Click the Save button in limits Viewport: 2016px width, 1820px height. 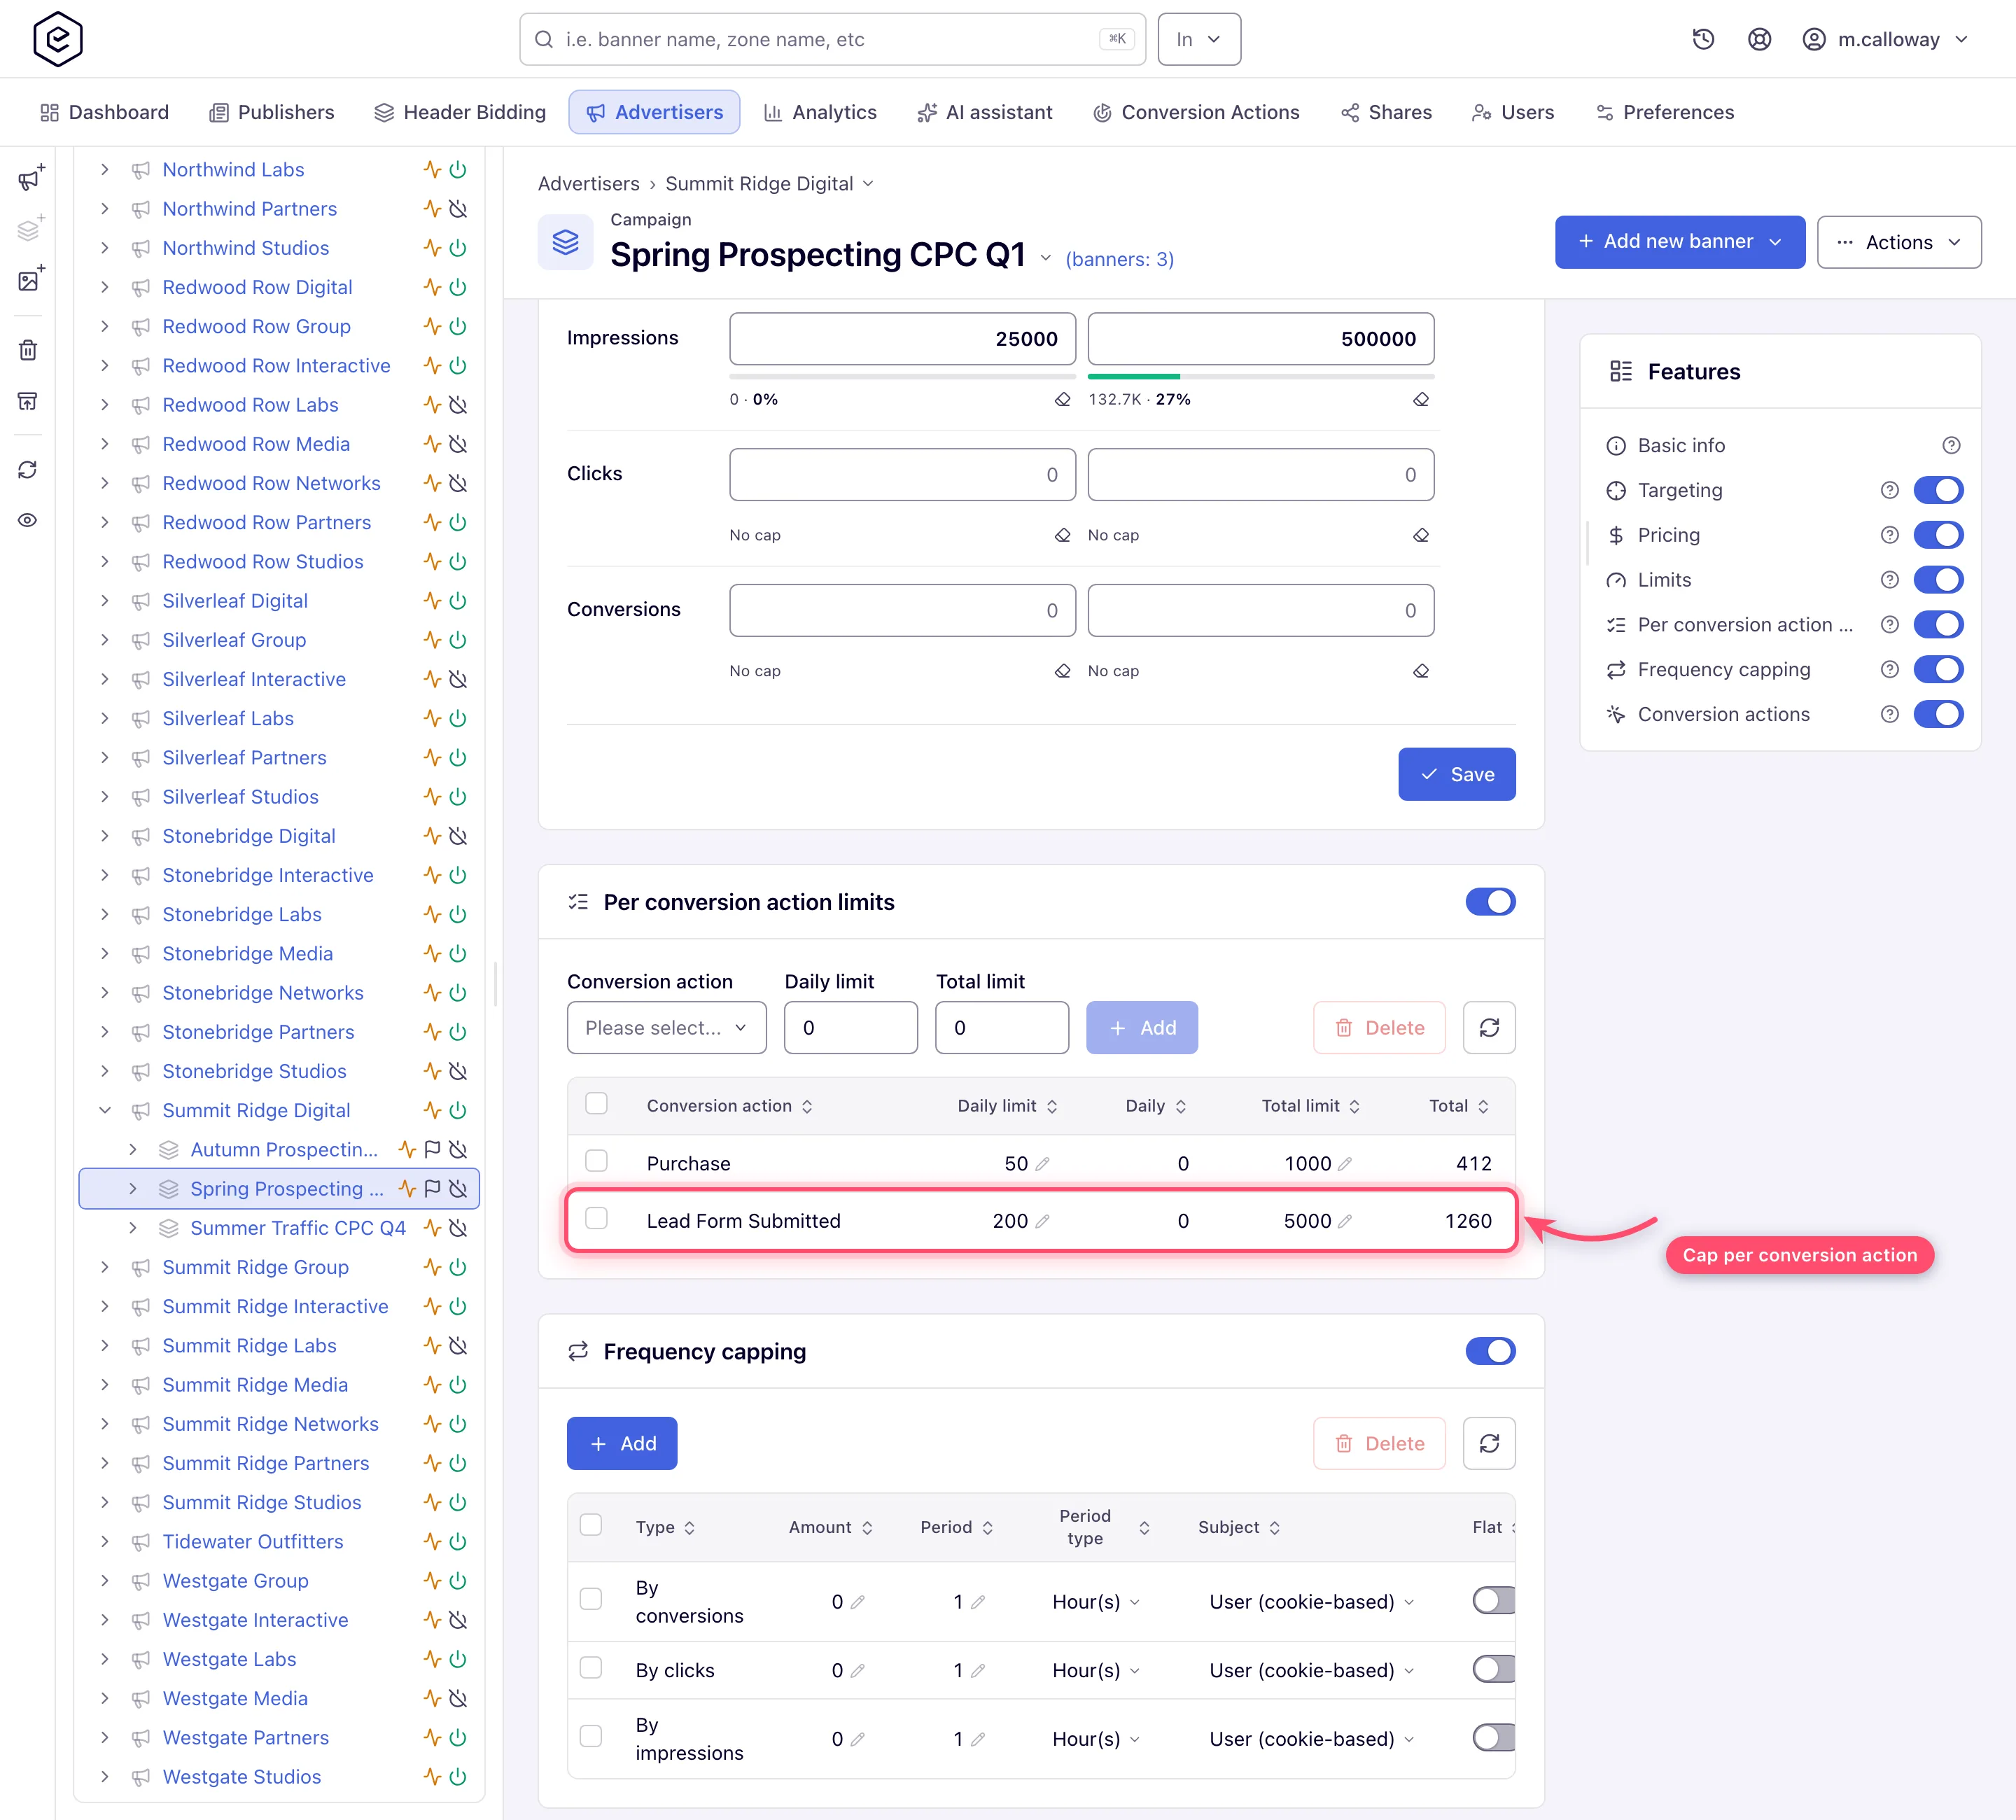point(1456,774)
